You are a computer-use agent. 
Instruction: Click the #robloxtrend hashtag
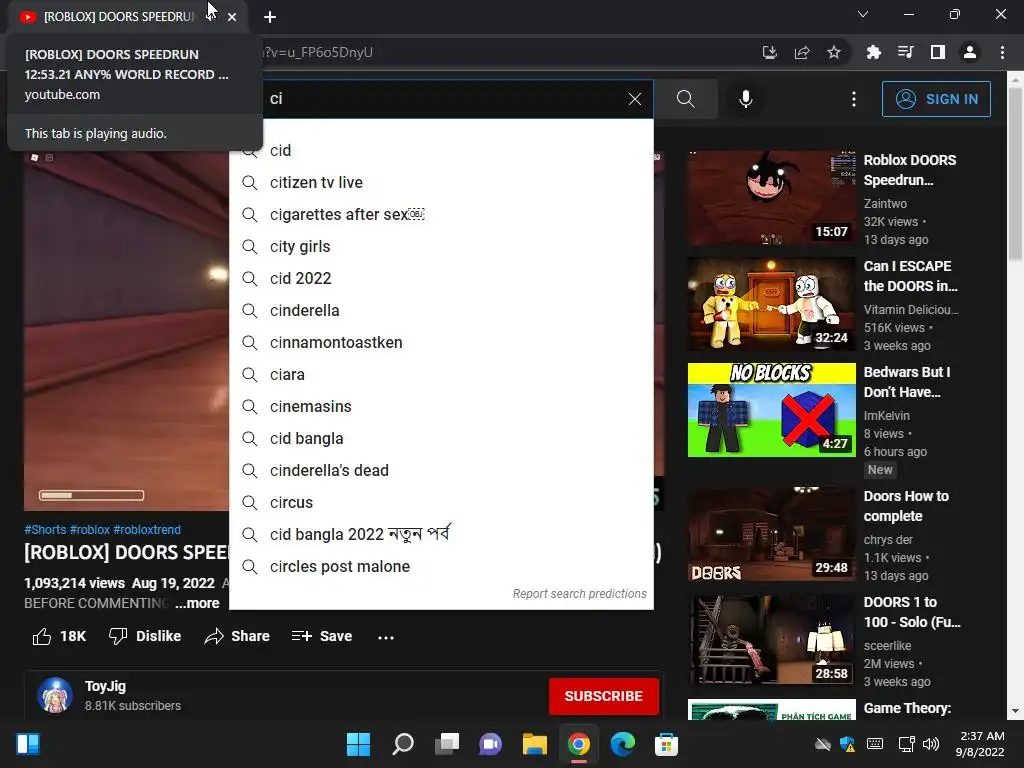pos(147,530)
